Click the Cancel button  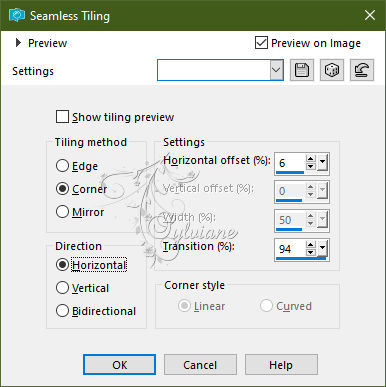tap(200, 365)
